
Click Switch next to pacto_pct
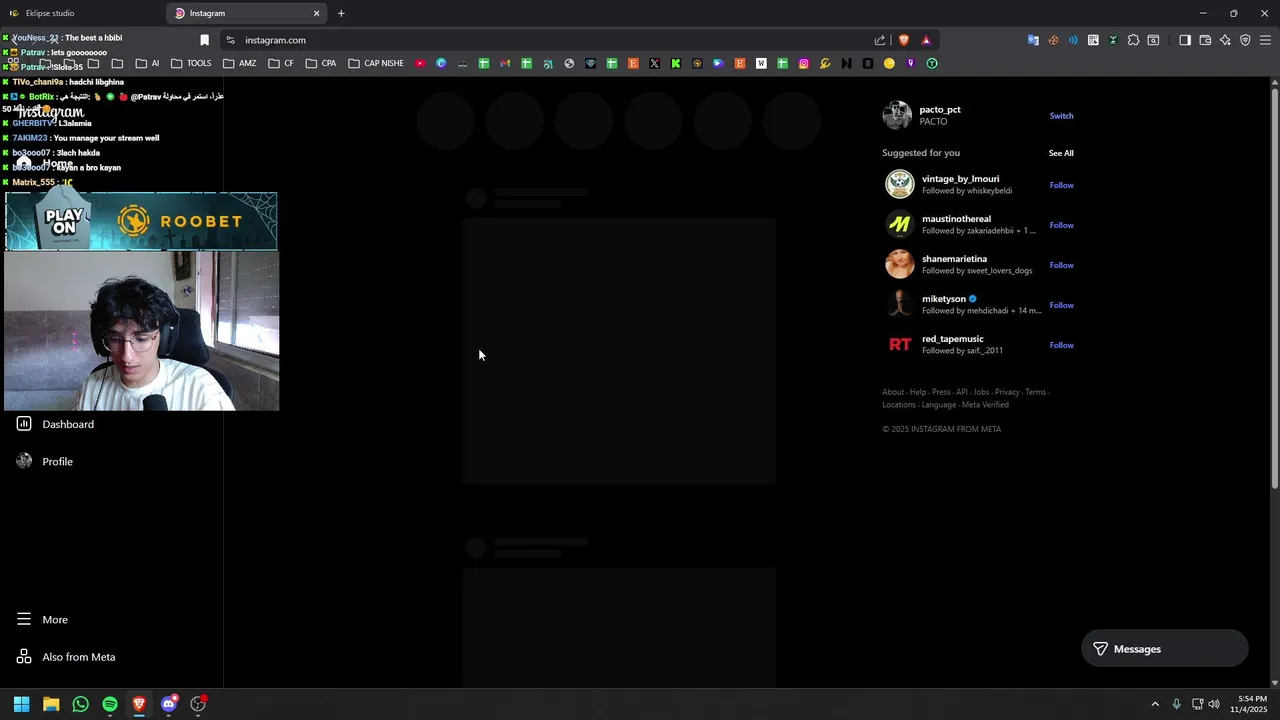point(1061,116)
